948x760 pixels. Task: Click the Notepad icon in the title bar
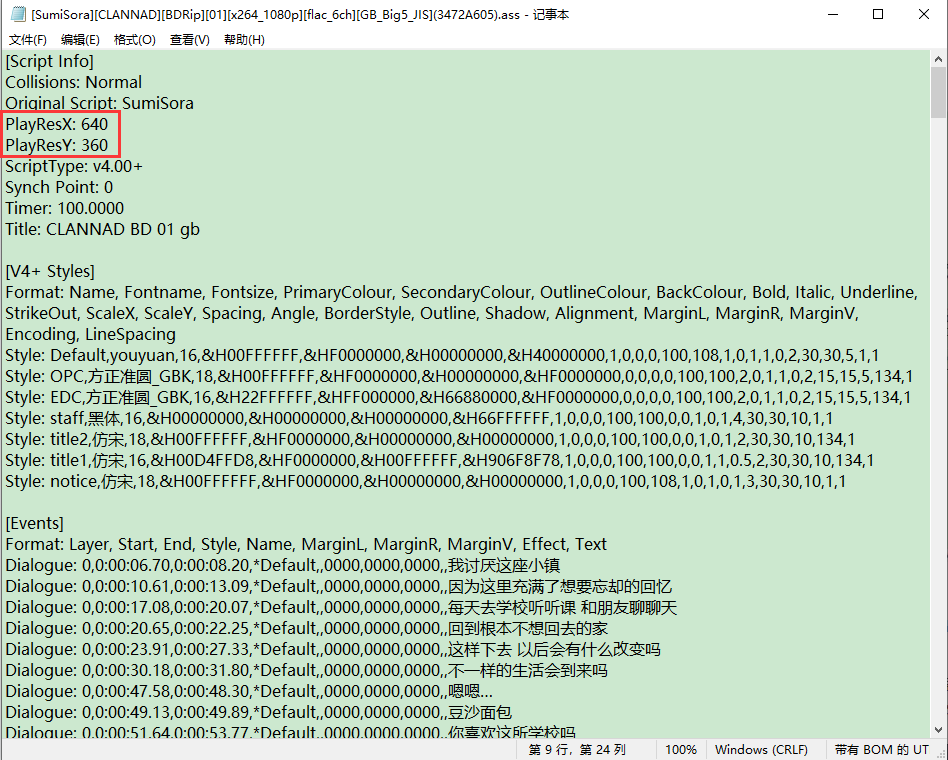click(x=19, y=14)
